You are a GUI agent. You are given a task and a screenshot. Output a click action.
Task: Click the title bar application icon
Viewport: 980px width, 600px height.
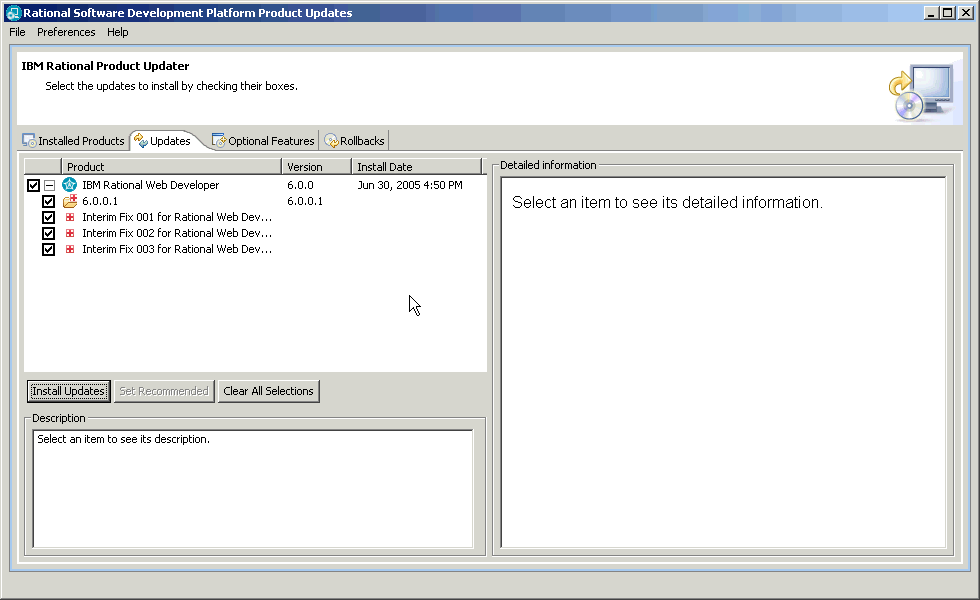(12, 12)
